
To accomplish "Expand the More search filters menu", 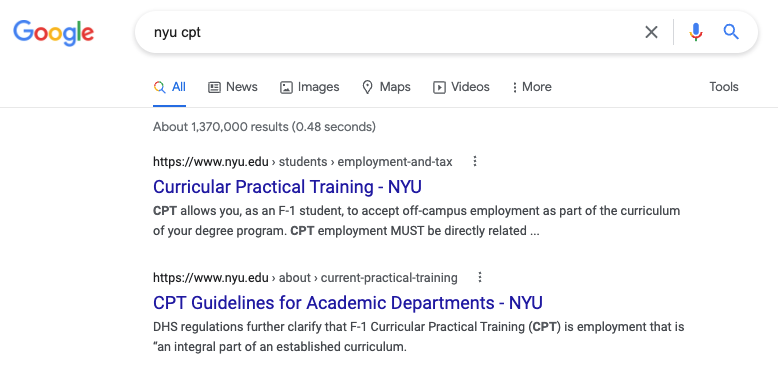I will 531,87.
